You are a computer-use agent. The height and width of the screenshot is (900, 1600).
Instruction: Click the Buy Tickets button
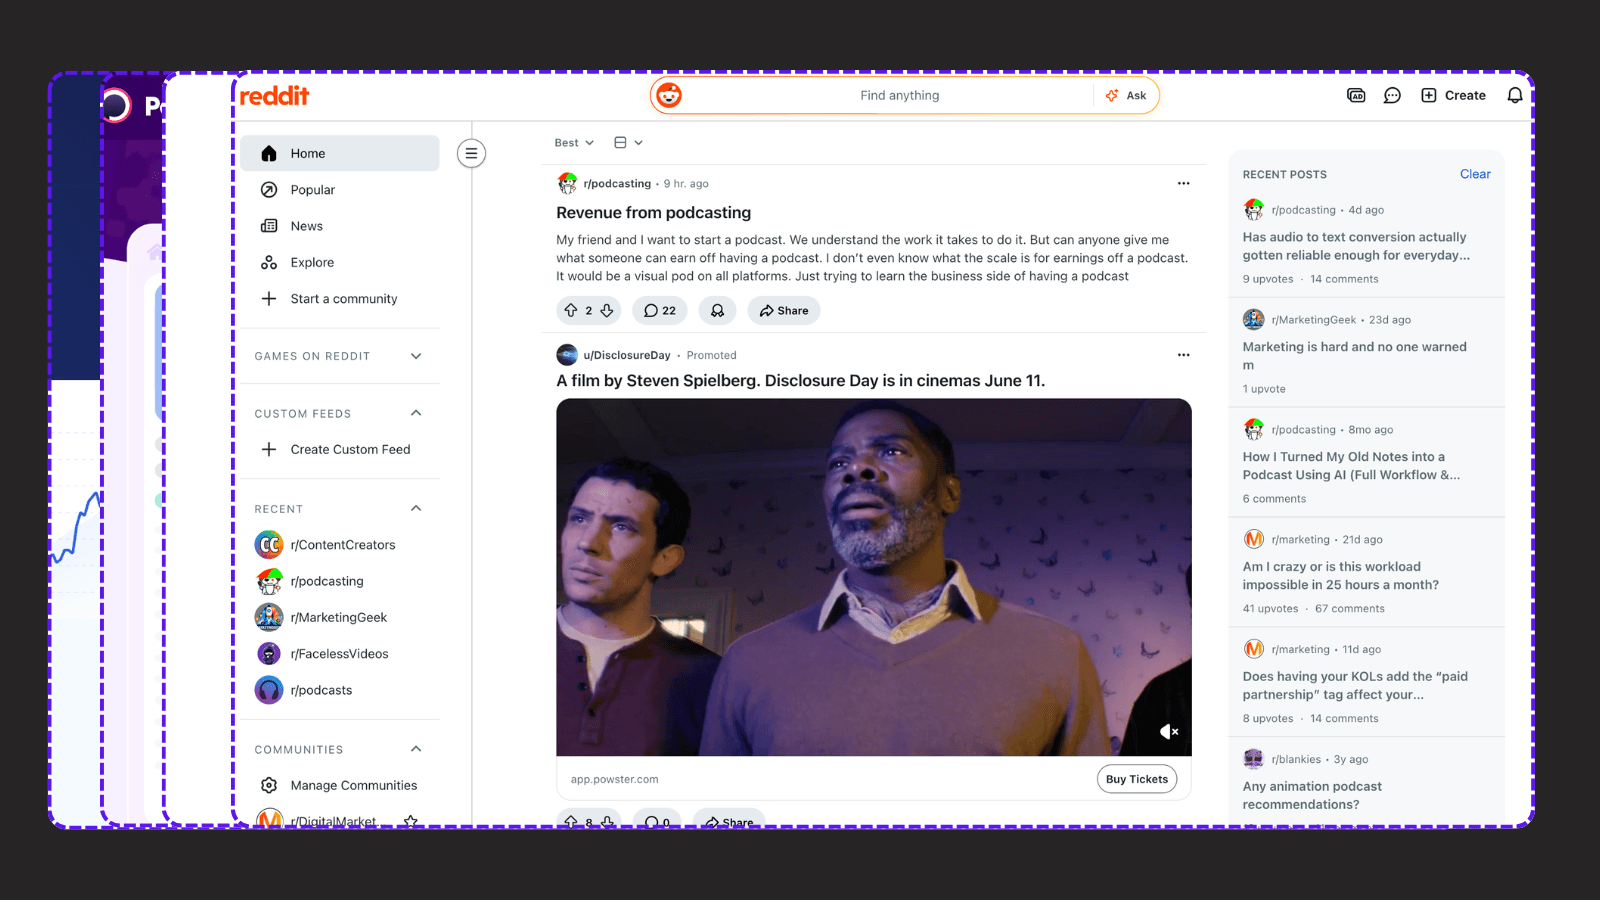(1137, 780)
